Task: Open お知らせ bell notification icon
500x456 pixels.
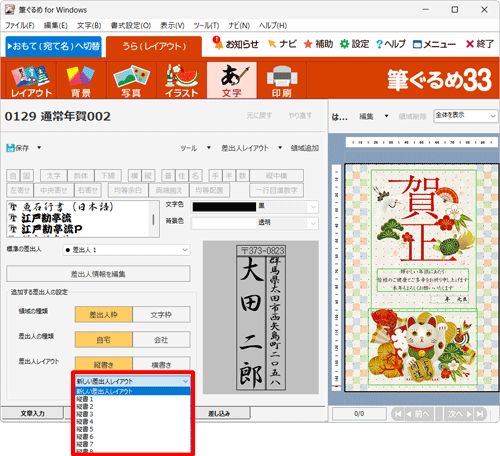Action: (x=218, y=43)
